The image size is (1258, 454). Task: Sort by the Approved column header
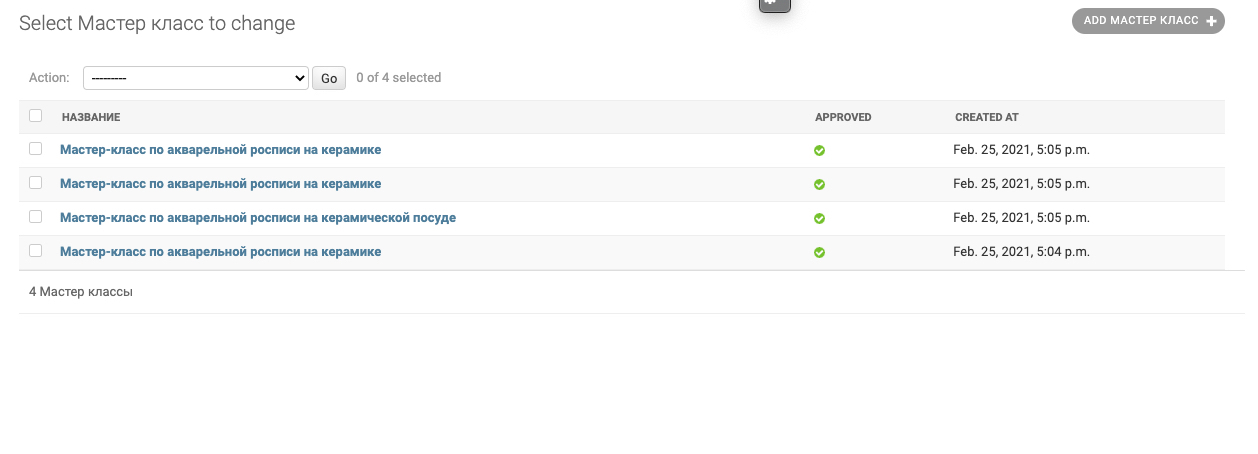pyautogui.click(x=843, y=117)
